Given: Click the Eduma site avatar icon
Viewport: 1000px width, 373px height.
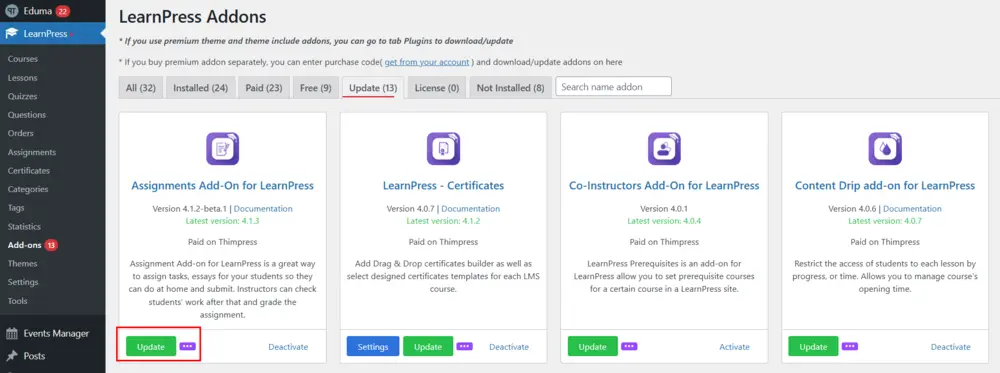Looking at the screenshot, I should 11,11.
